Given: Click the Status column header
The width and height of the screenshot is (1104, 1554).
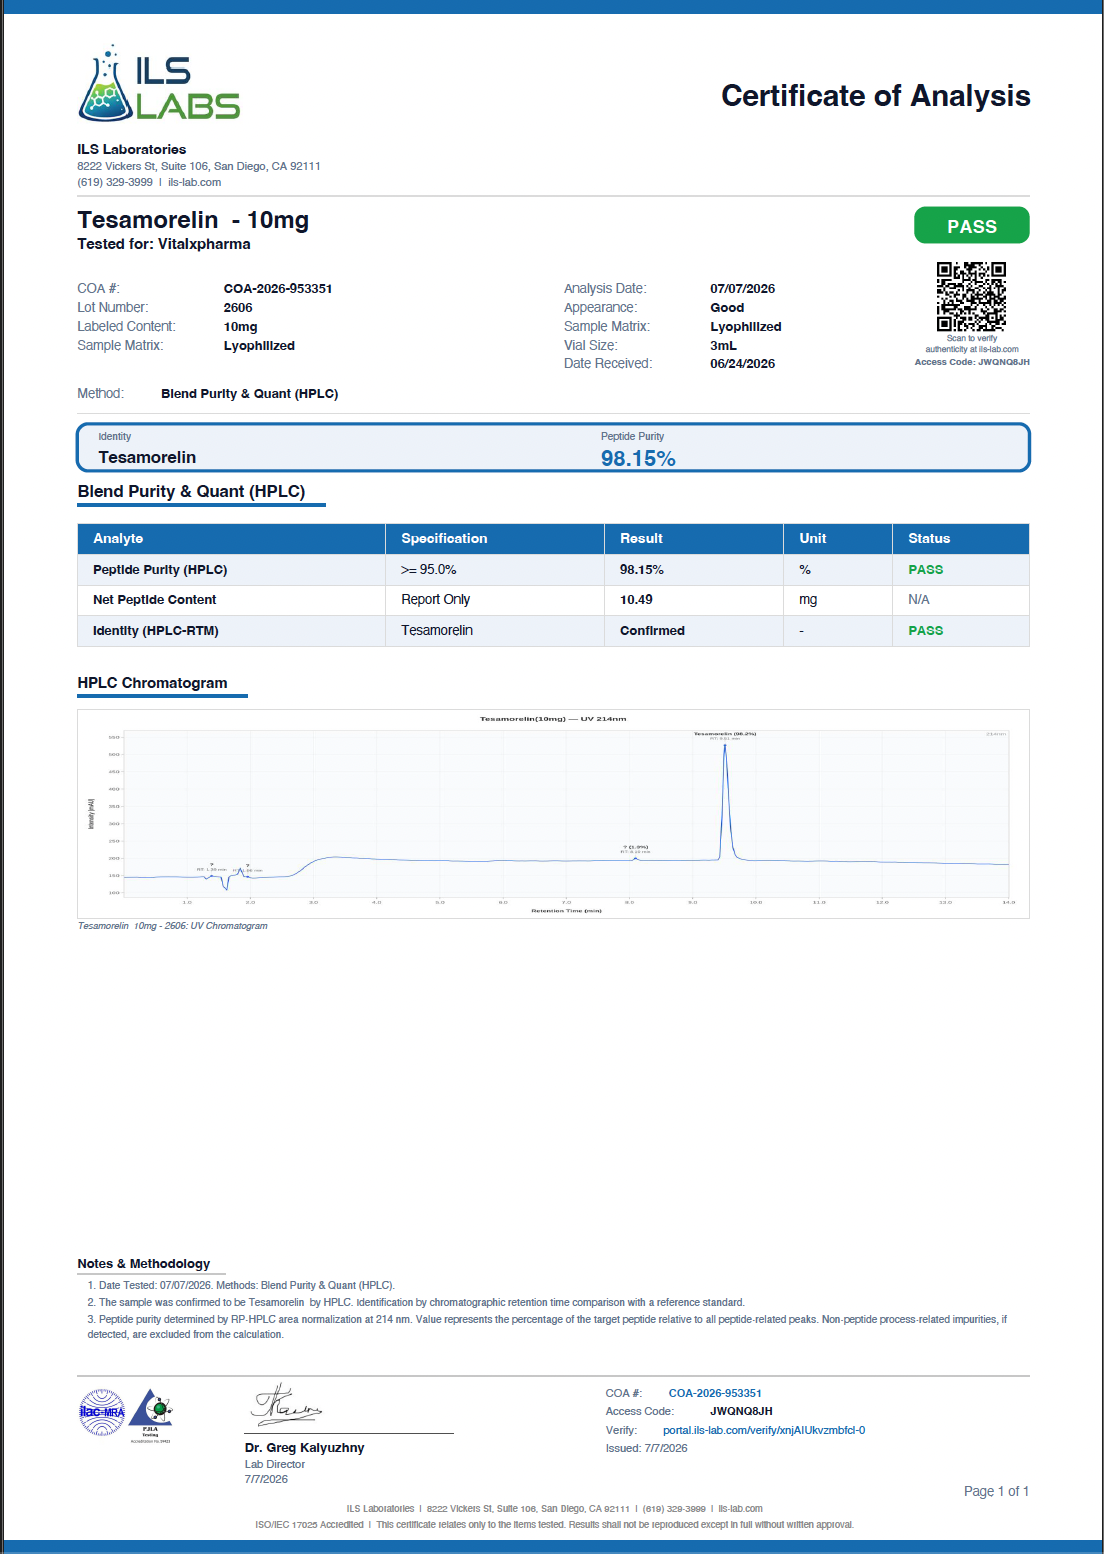Looking at the screenshot, I should [929, 538].
